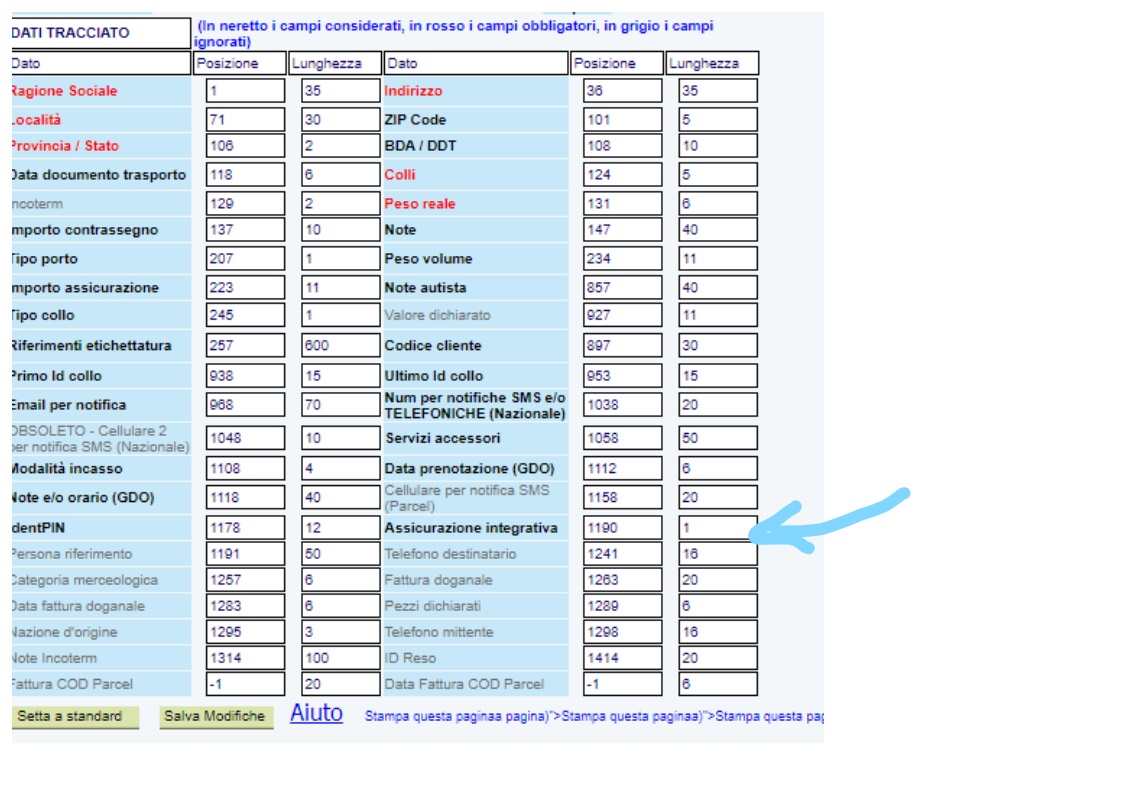Select Tipo collo Posizione input
The width and height of the screenshot is (1122, 792).
[x=245, y=316]
